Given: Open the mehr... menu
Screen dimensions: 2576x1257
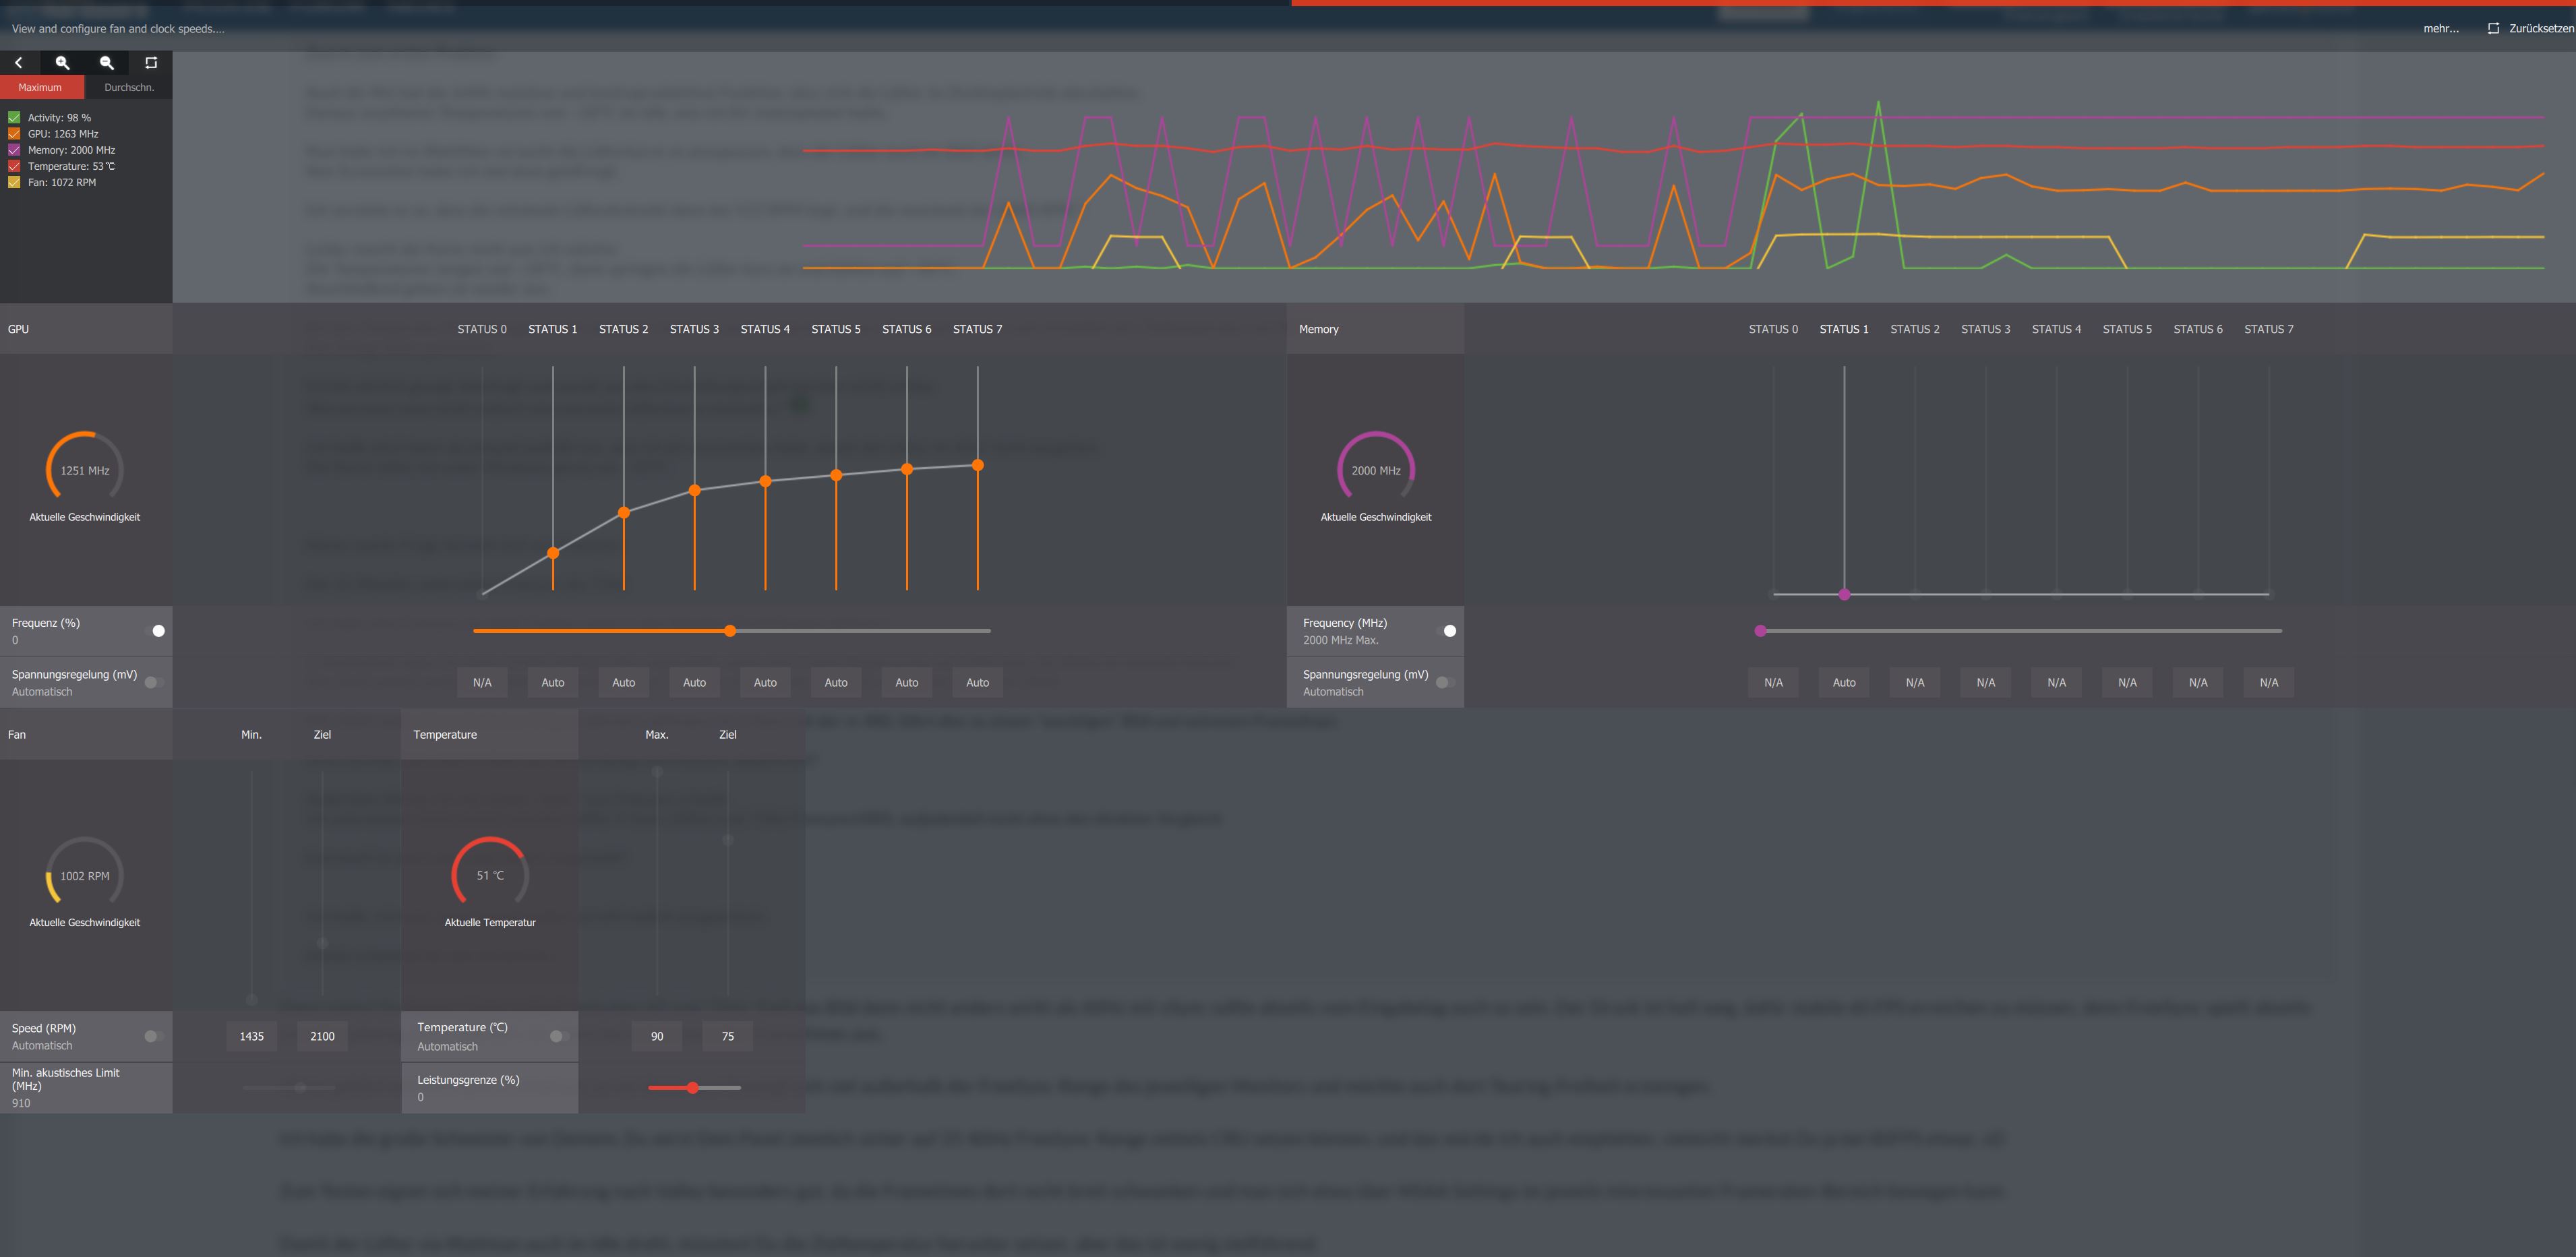Looking at the screenshot, I should 2440,28.
